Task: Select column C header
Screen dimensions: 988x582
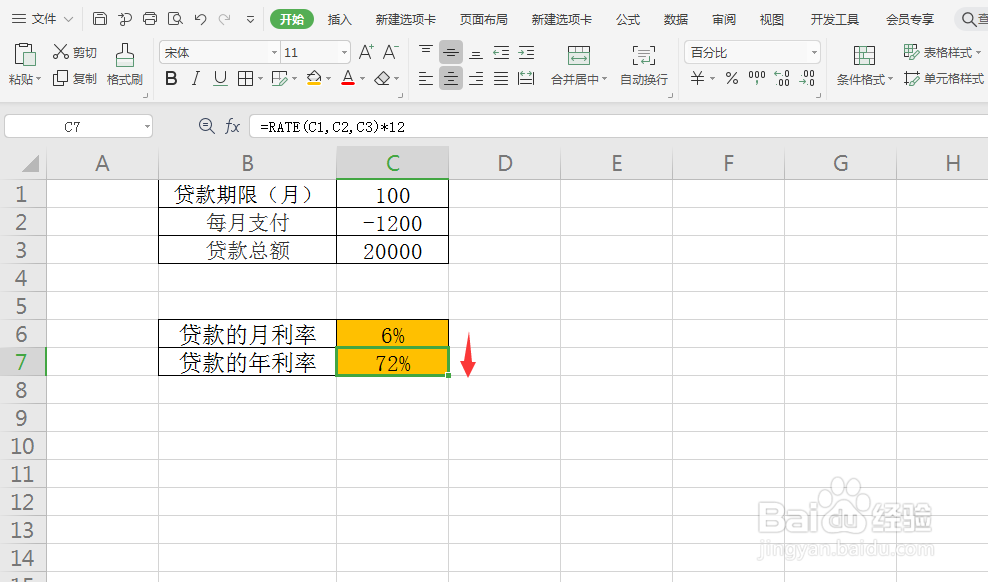Action: click(x=393, y=163)
